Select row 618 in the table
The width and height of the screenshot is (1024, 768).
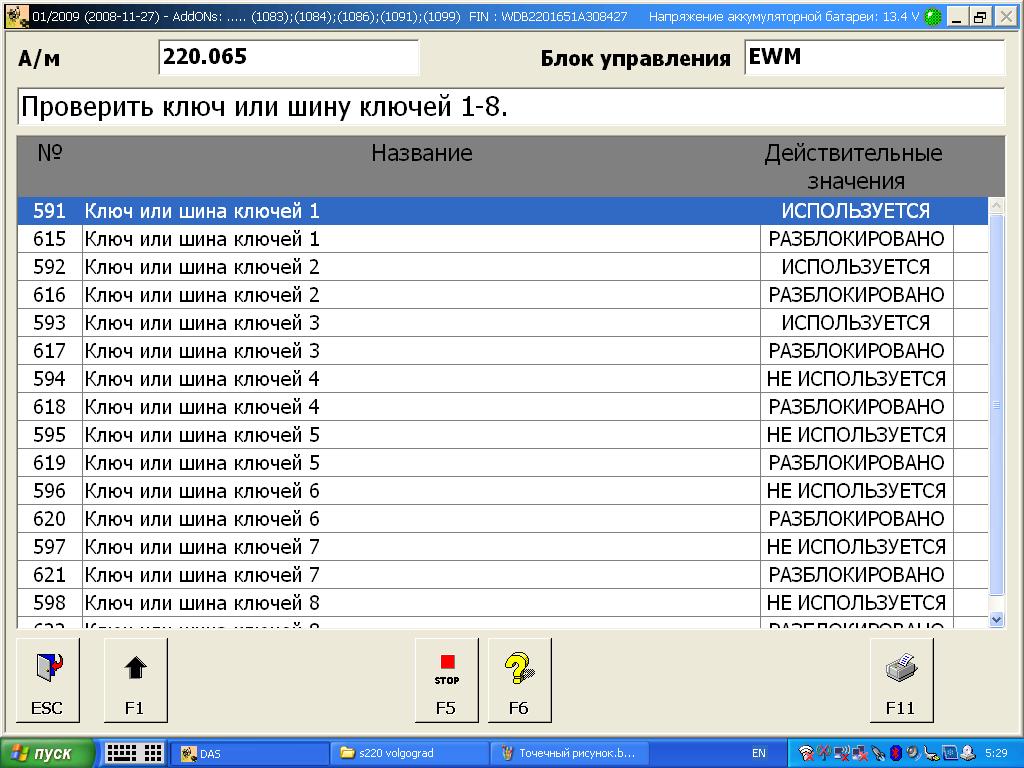click(x=503, y=407)
